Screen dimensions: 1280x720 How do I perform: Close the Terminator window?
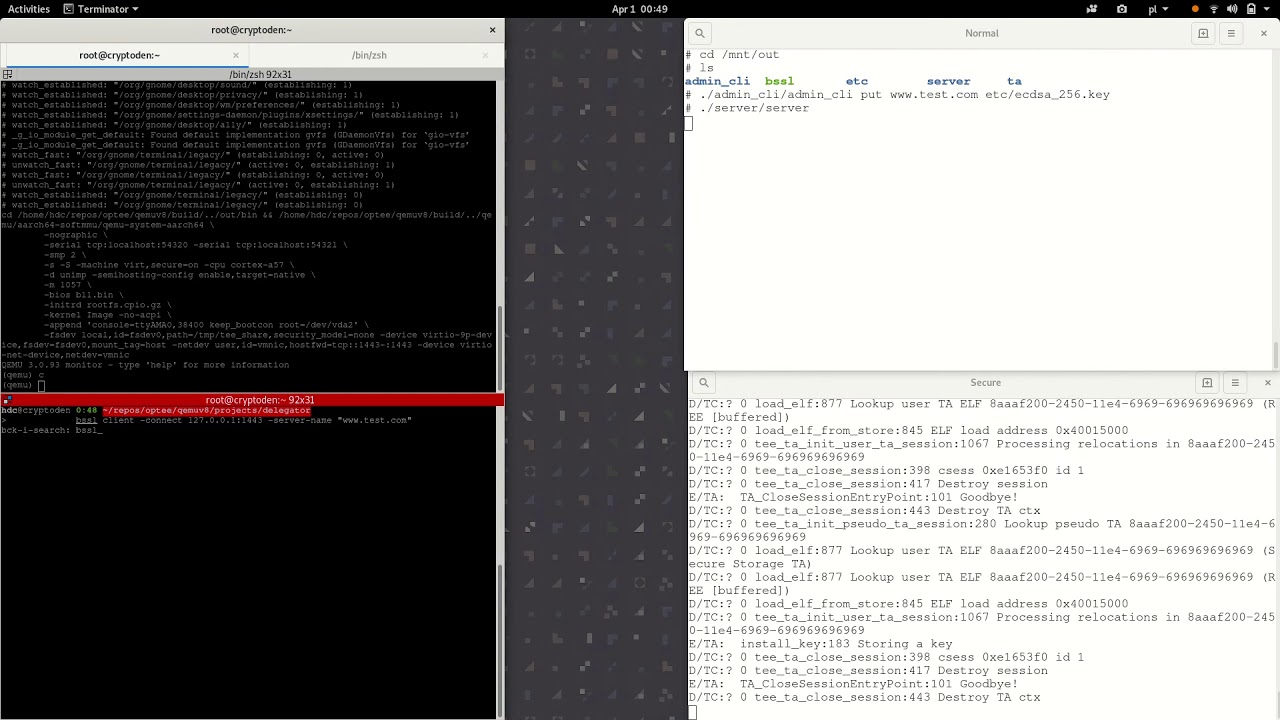492,30
